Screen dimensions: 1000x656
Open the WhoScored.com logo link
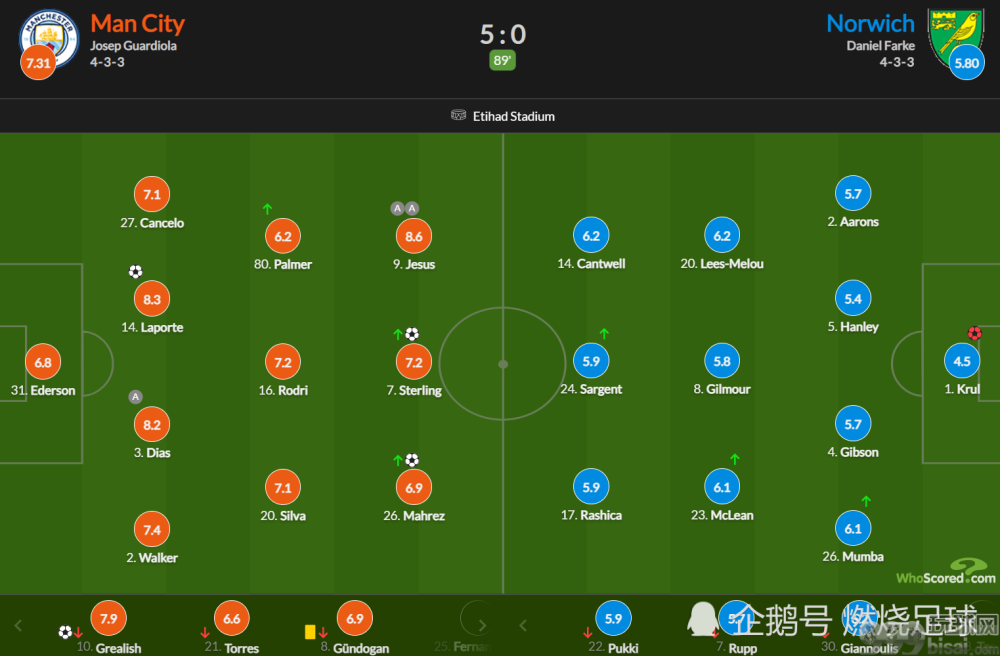946,572
